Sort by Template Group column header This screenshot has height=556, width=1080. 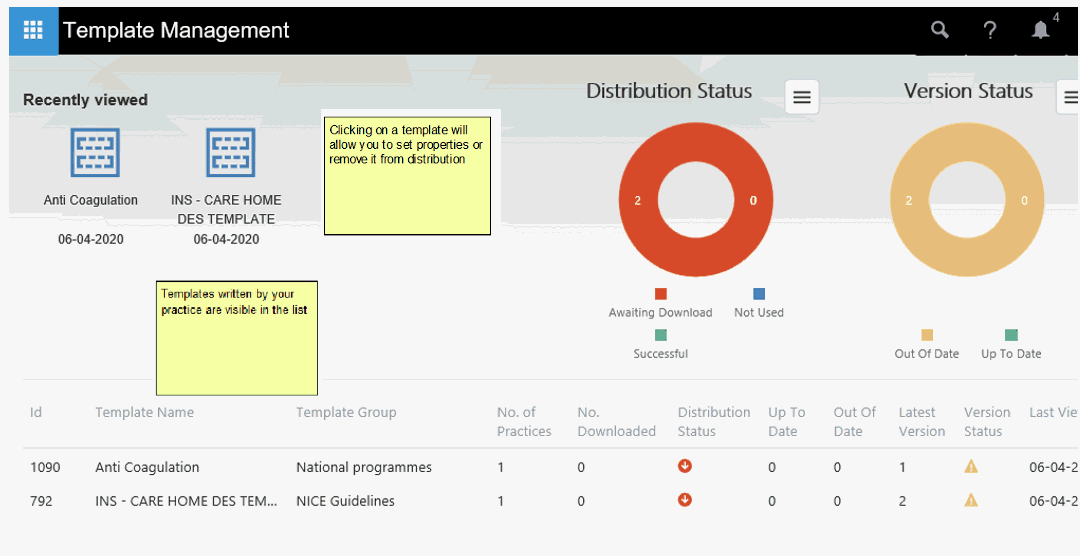(x=346, y=412)
